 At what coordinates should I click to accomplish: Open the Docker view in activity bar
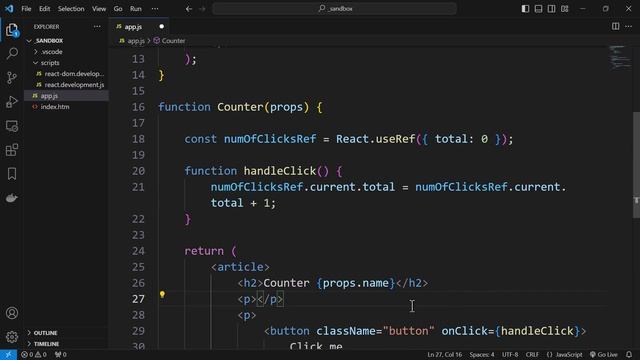(12, 198)
